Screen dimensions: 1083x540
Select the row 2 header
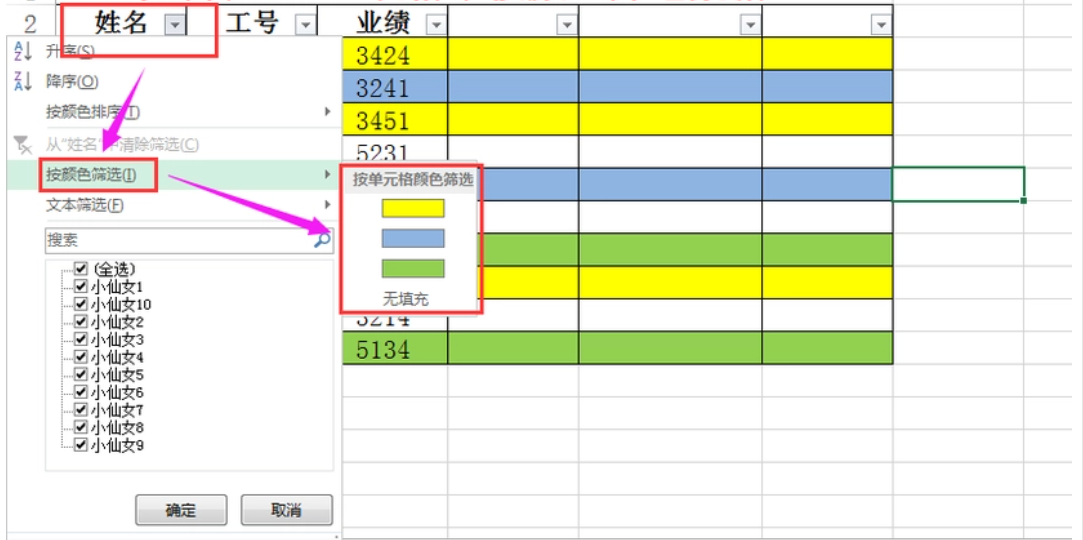(x=30, y=24)
